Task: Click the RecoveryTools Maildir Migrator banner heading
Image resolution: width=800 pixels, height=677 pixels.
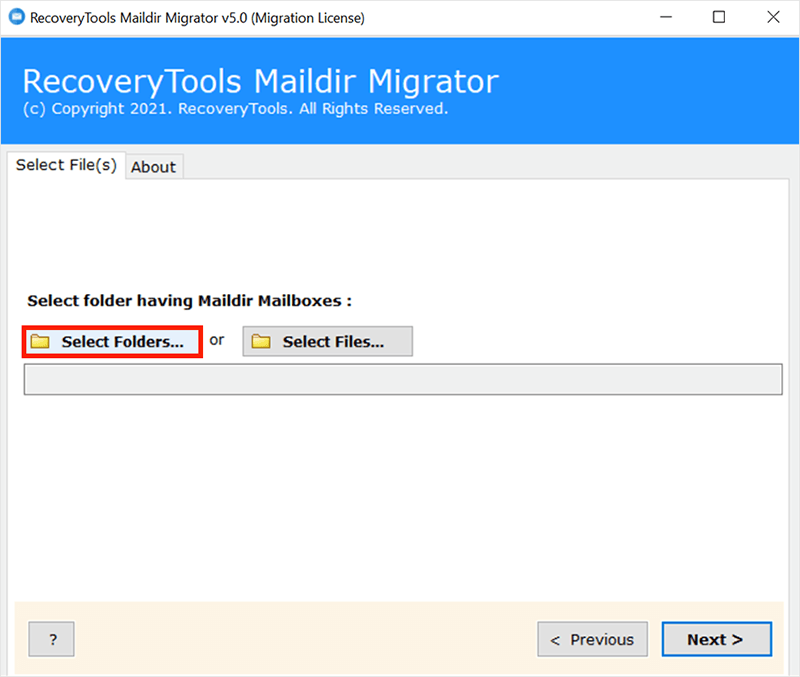Action: coord(260,82)
